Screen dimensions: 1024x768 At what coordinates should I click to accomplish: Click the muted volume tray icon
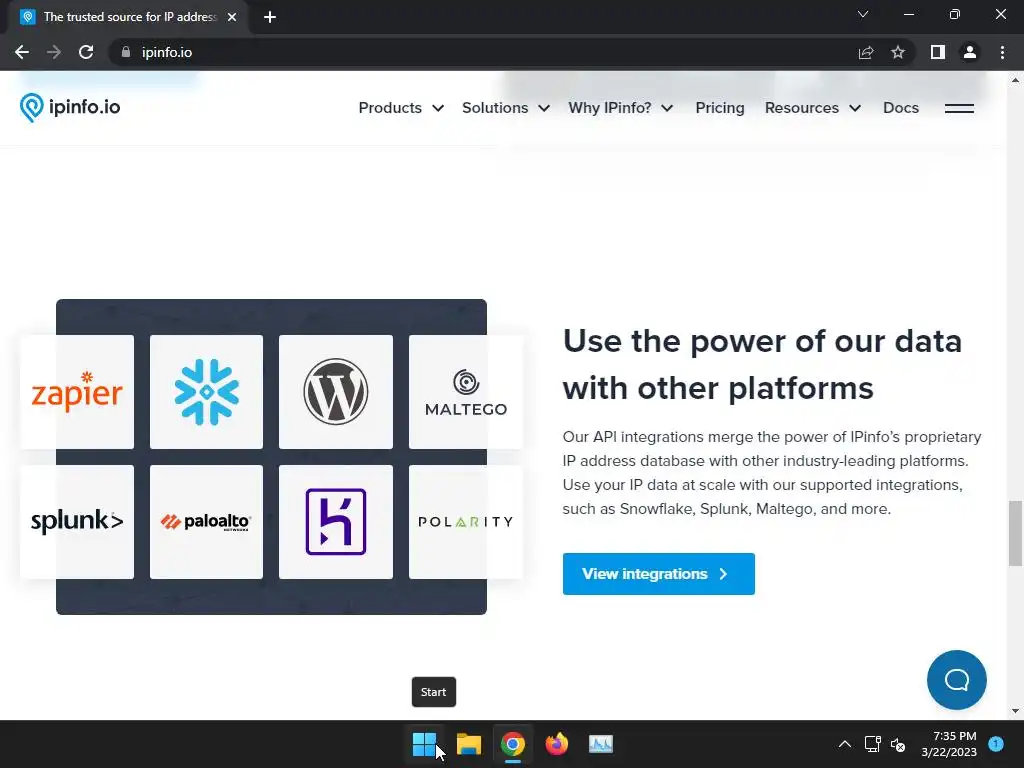tap(899, 744)
